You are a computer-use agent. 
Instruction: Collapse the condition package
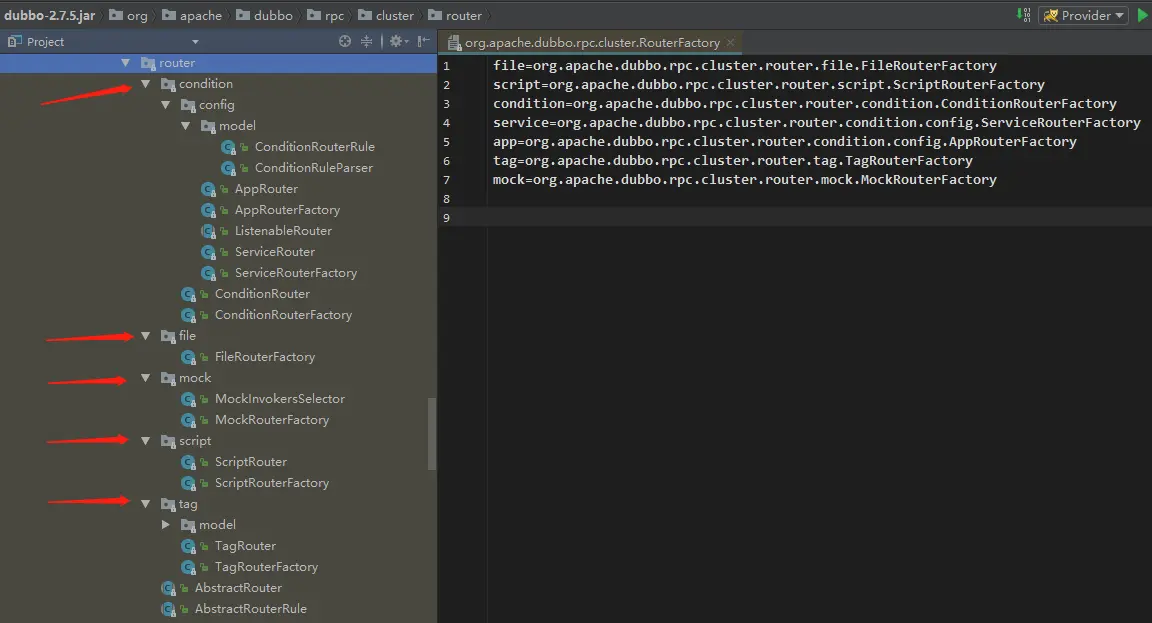[145, 84]
